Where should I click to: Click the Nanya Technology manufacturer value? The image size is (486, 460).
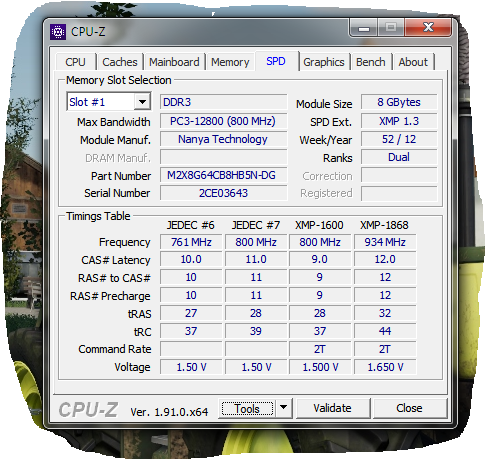[223, 139]
